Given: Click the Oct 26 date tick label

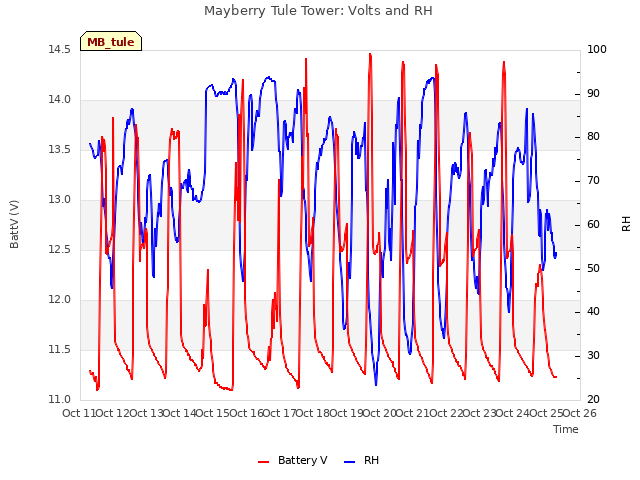Looking at the screenshot, I should (580, 413).
